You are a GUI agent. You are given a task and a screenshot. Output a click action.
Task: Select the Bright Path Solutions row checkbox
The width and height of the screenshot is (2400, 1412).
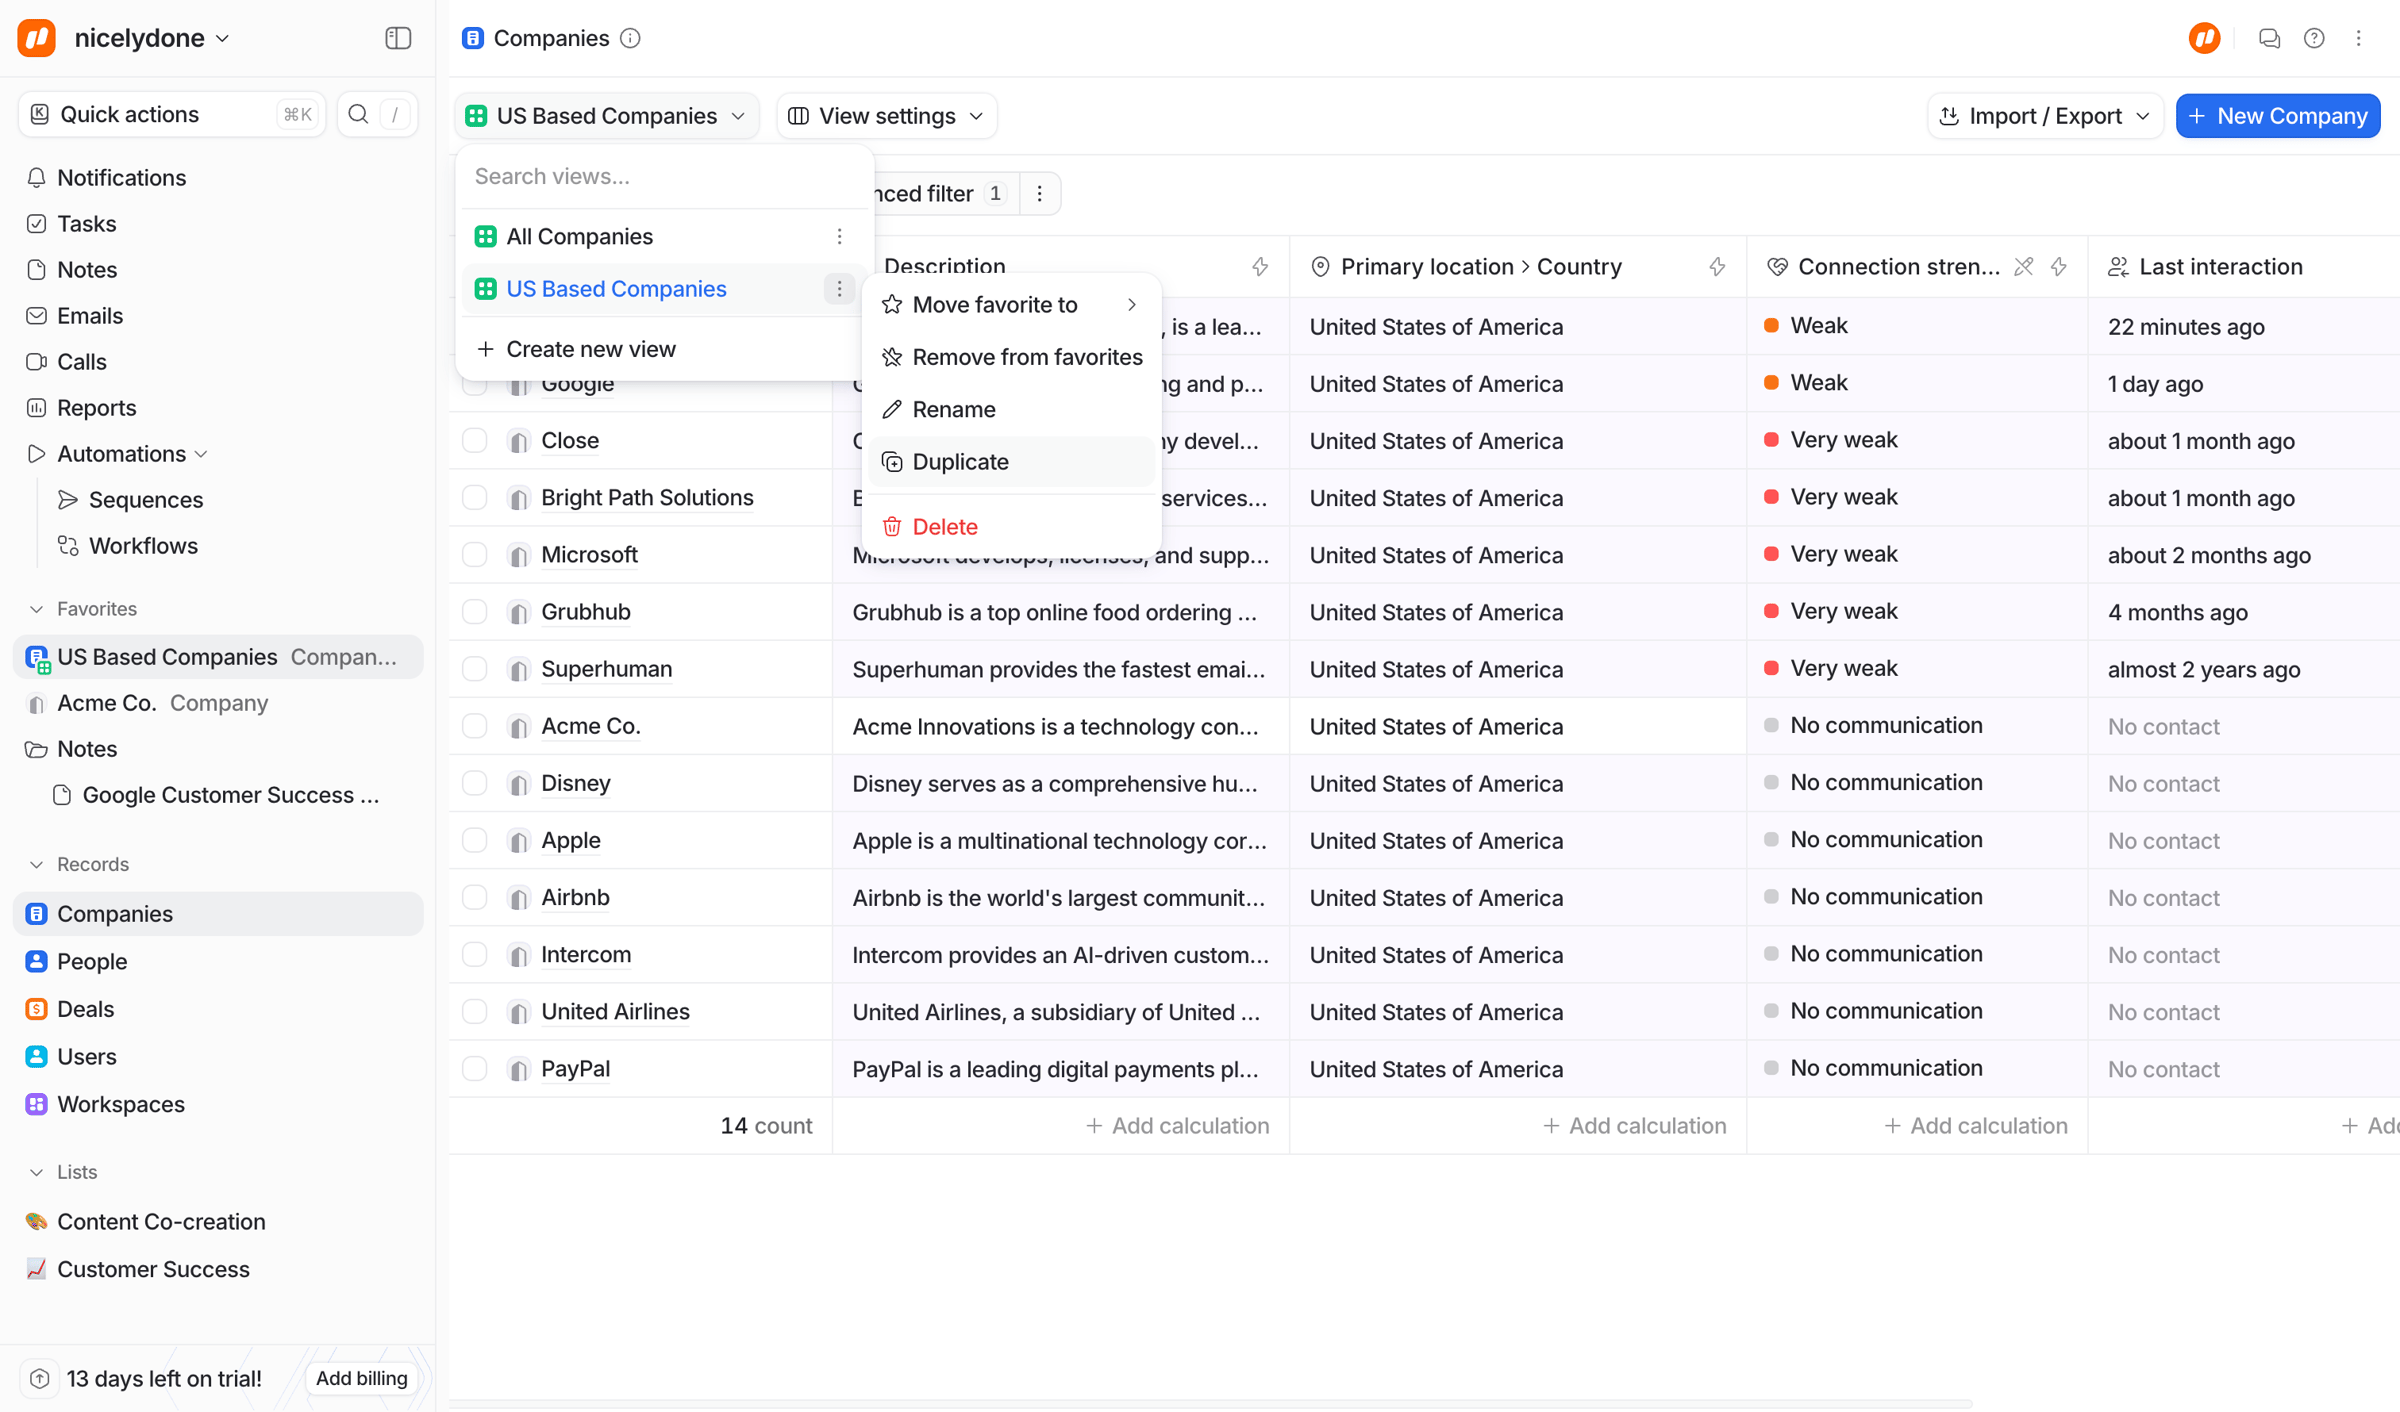475,498
